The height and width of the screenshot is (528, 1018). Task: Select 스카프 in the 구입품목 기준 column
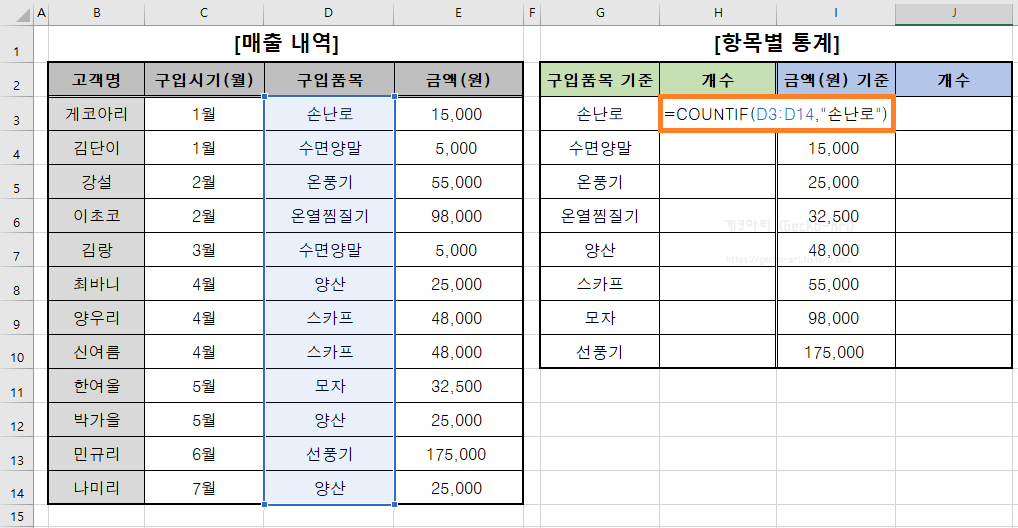pyautogui.click(x=600, y=284)
